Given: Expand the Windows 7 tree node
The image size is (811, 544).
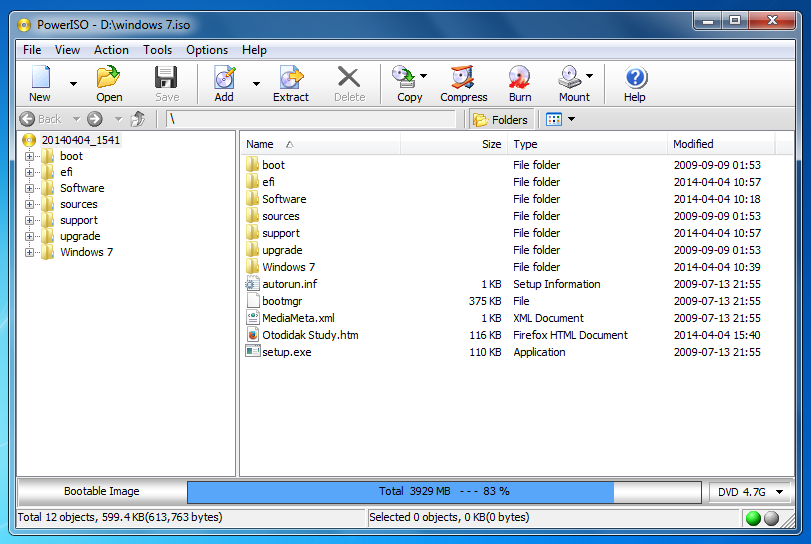Looking at the screenshot, I should (x=29, y=252).
